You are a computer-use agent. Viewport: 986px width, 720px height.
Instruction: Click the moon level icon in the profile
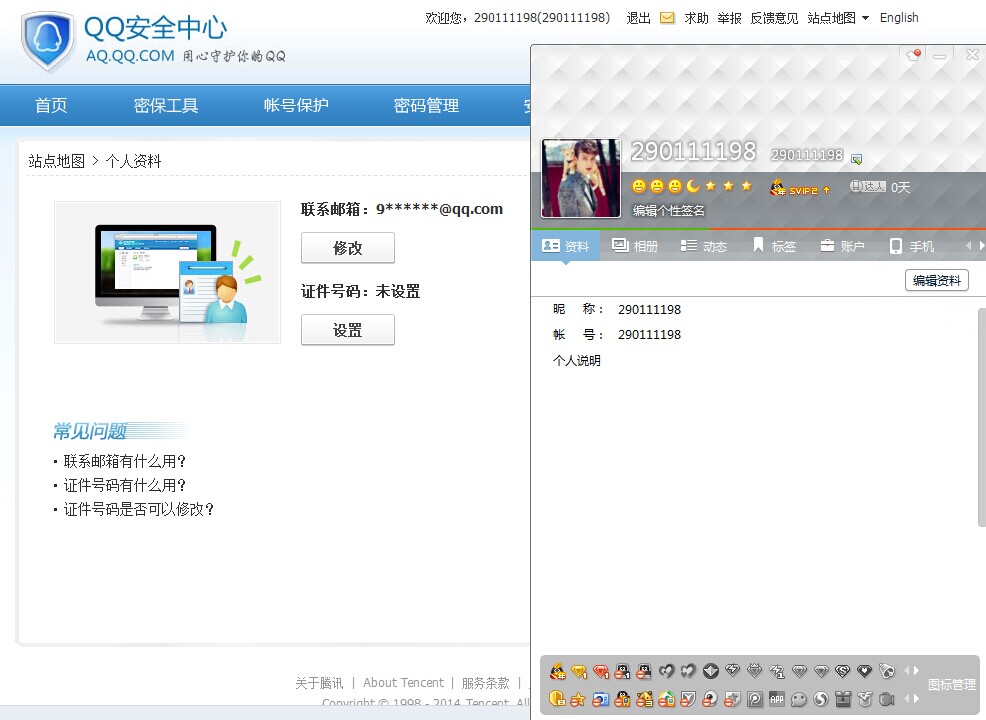point(692,186)
